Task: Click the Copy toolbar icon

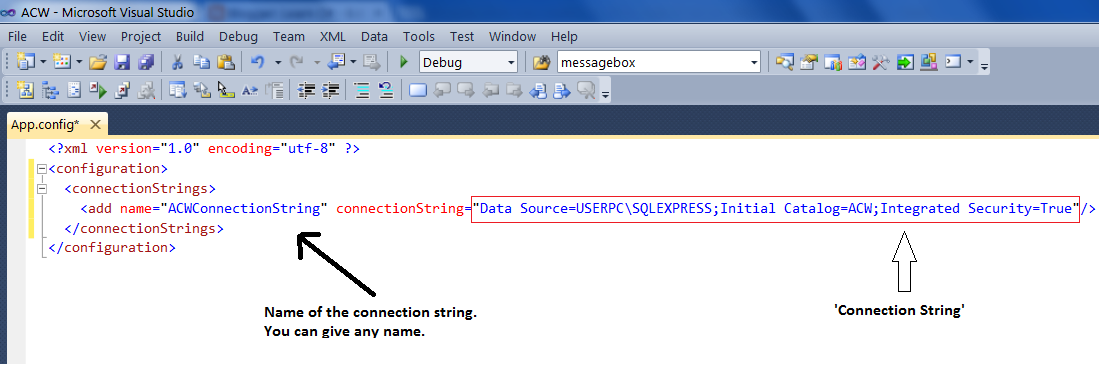Action: (x=201, y=62)
